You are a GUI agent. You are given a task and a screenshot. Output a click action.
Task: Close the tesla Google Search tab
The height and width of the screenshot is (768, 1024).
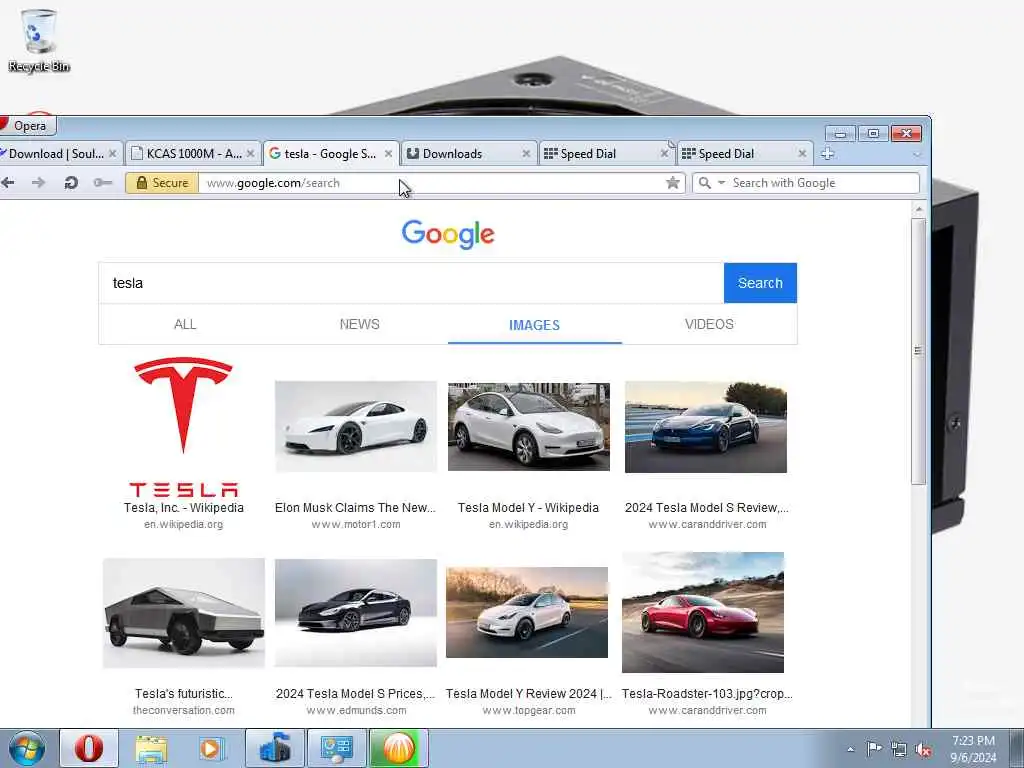pos(389,153)
